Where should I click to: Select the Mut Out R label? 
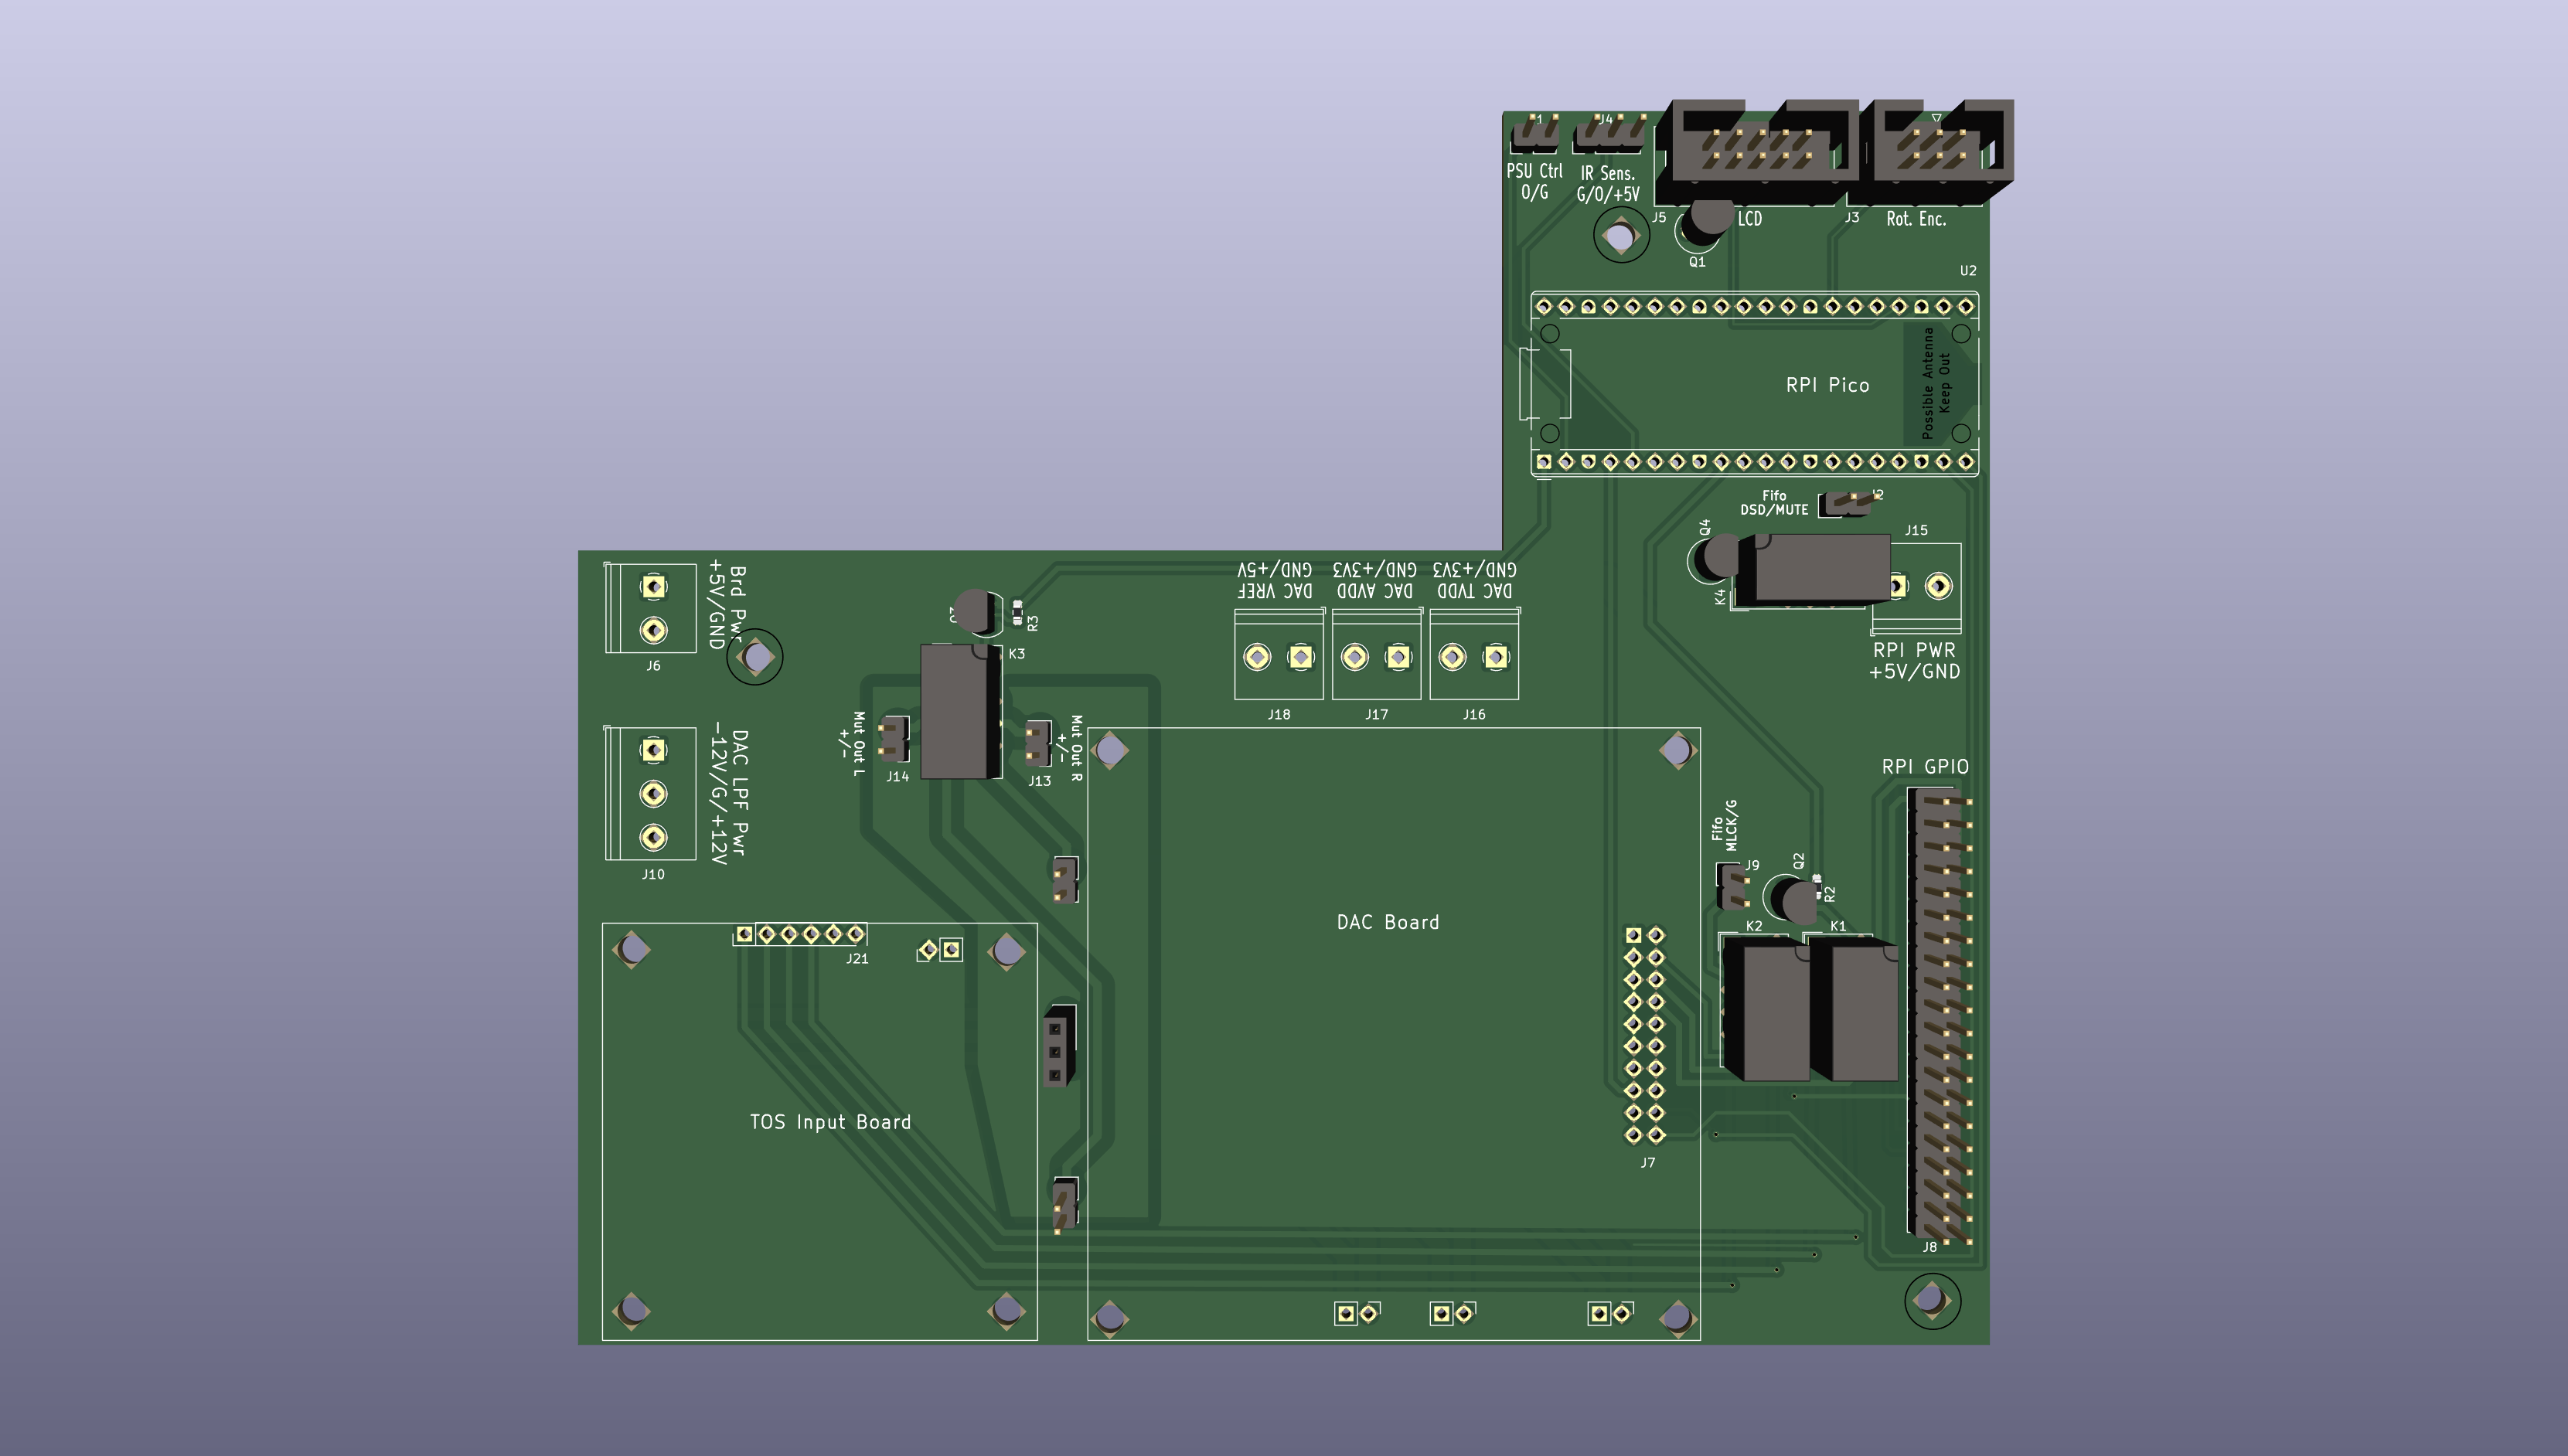[x=1070, y=748]
